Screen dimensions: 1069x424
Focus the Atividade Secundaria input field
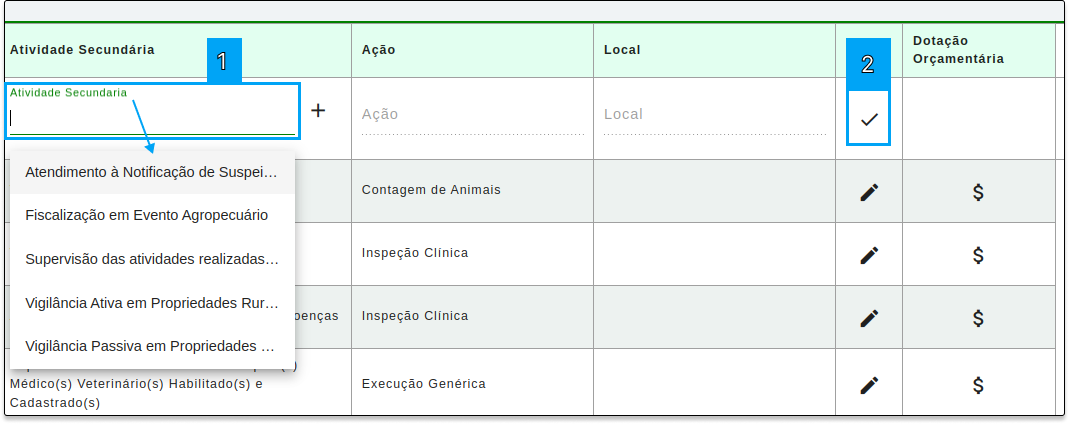(152, 117)
